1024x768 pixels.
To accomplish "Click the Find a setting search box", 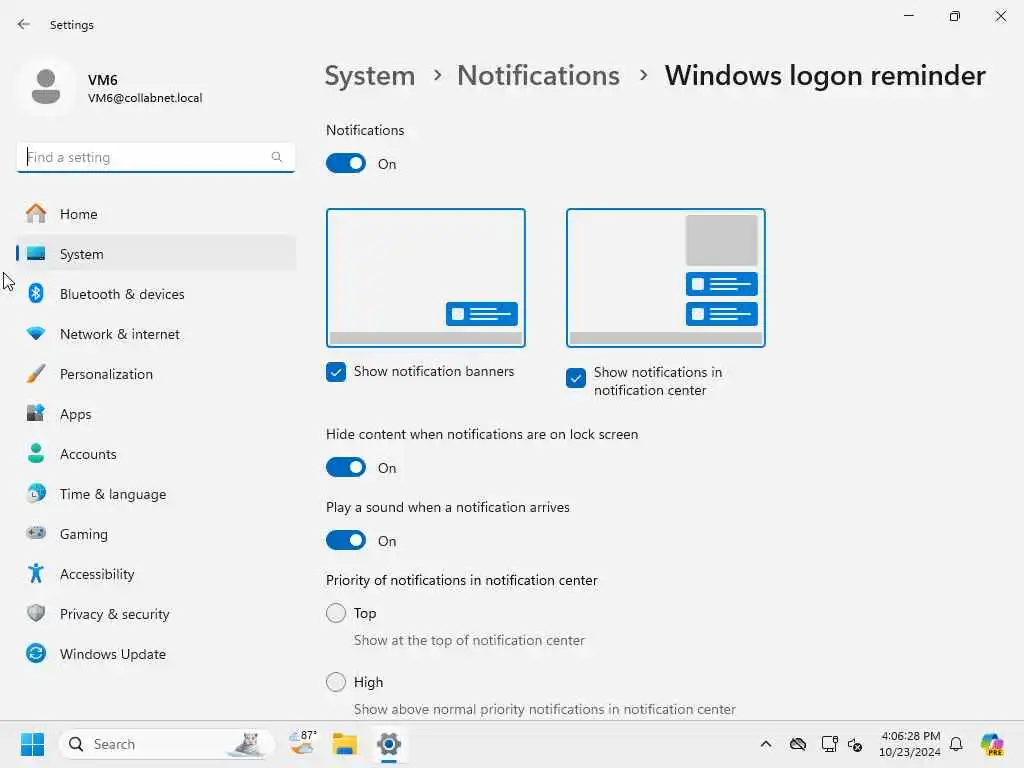I will [156, 157].
